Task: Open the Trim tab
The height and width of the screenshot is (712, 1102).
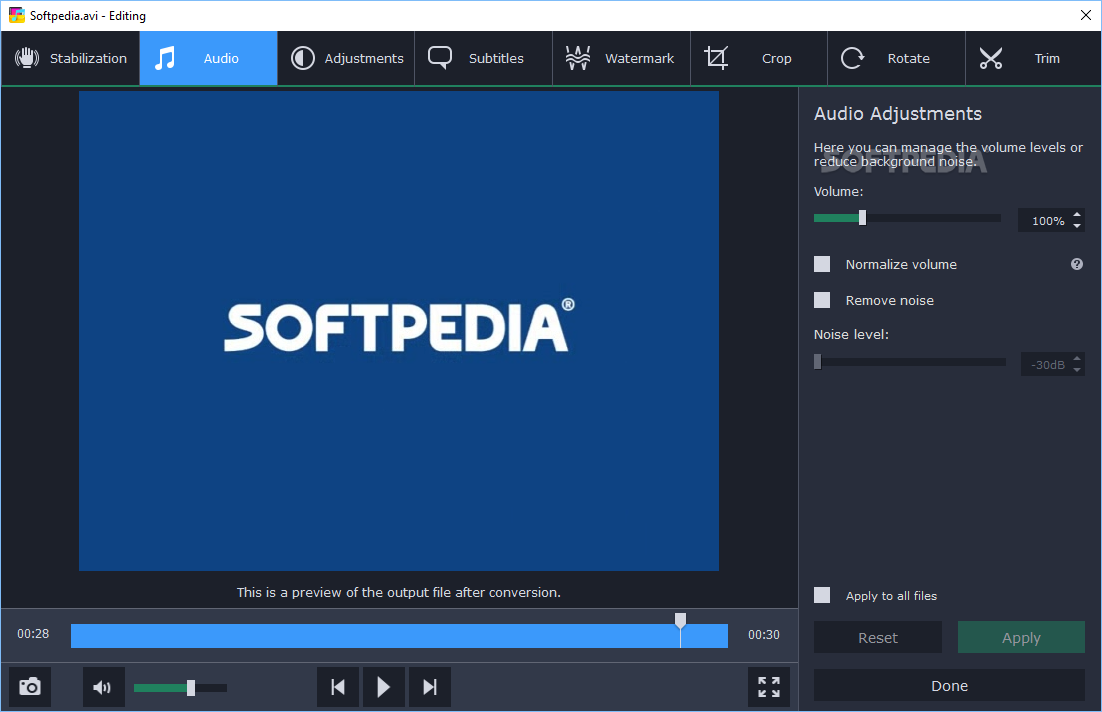Action: point(1033,58)
